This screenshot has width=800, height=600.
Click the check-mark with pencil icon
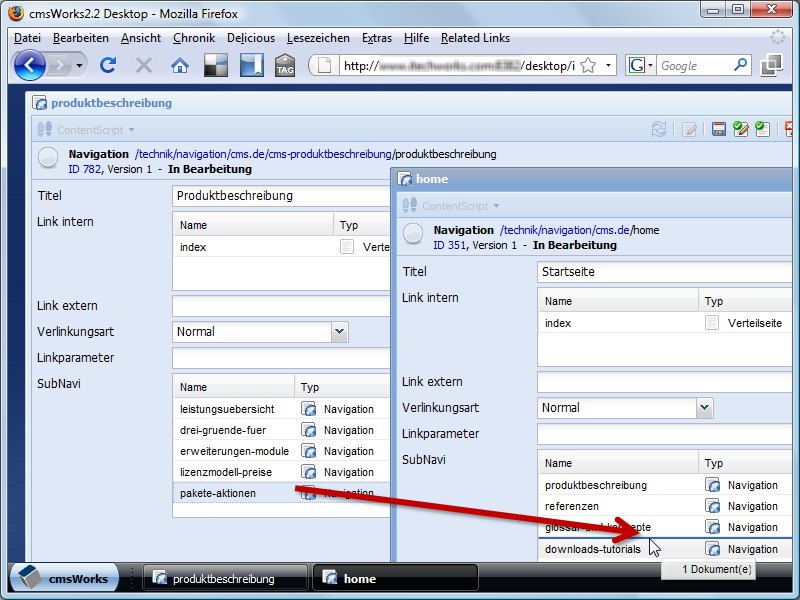(x=741, y=129)
